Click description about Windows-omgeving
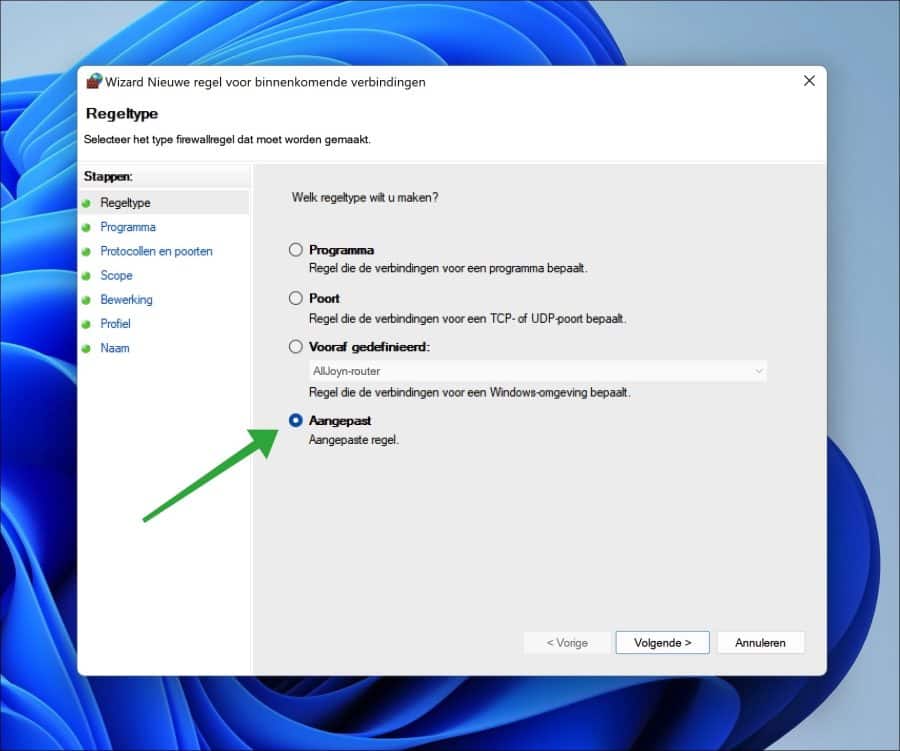The image size is (900, 751). click(x=470, y=393)
